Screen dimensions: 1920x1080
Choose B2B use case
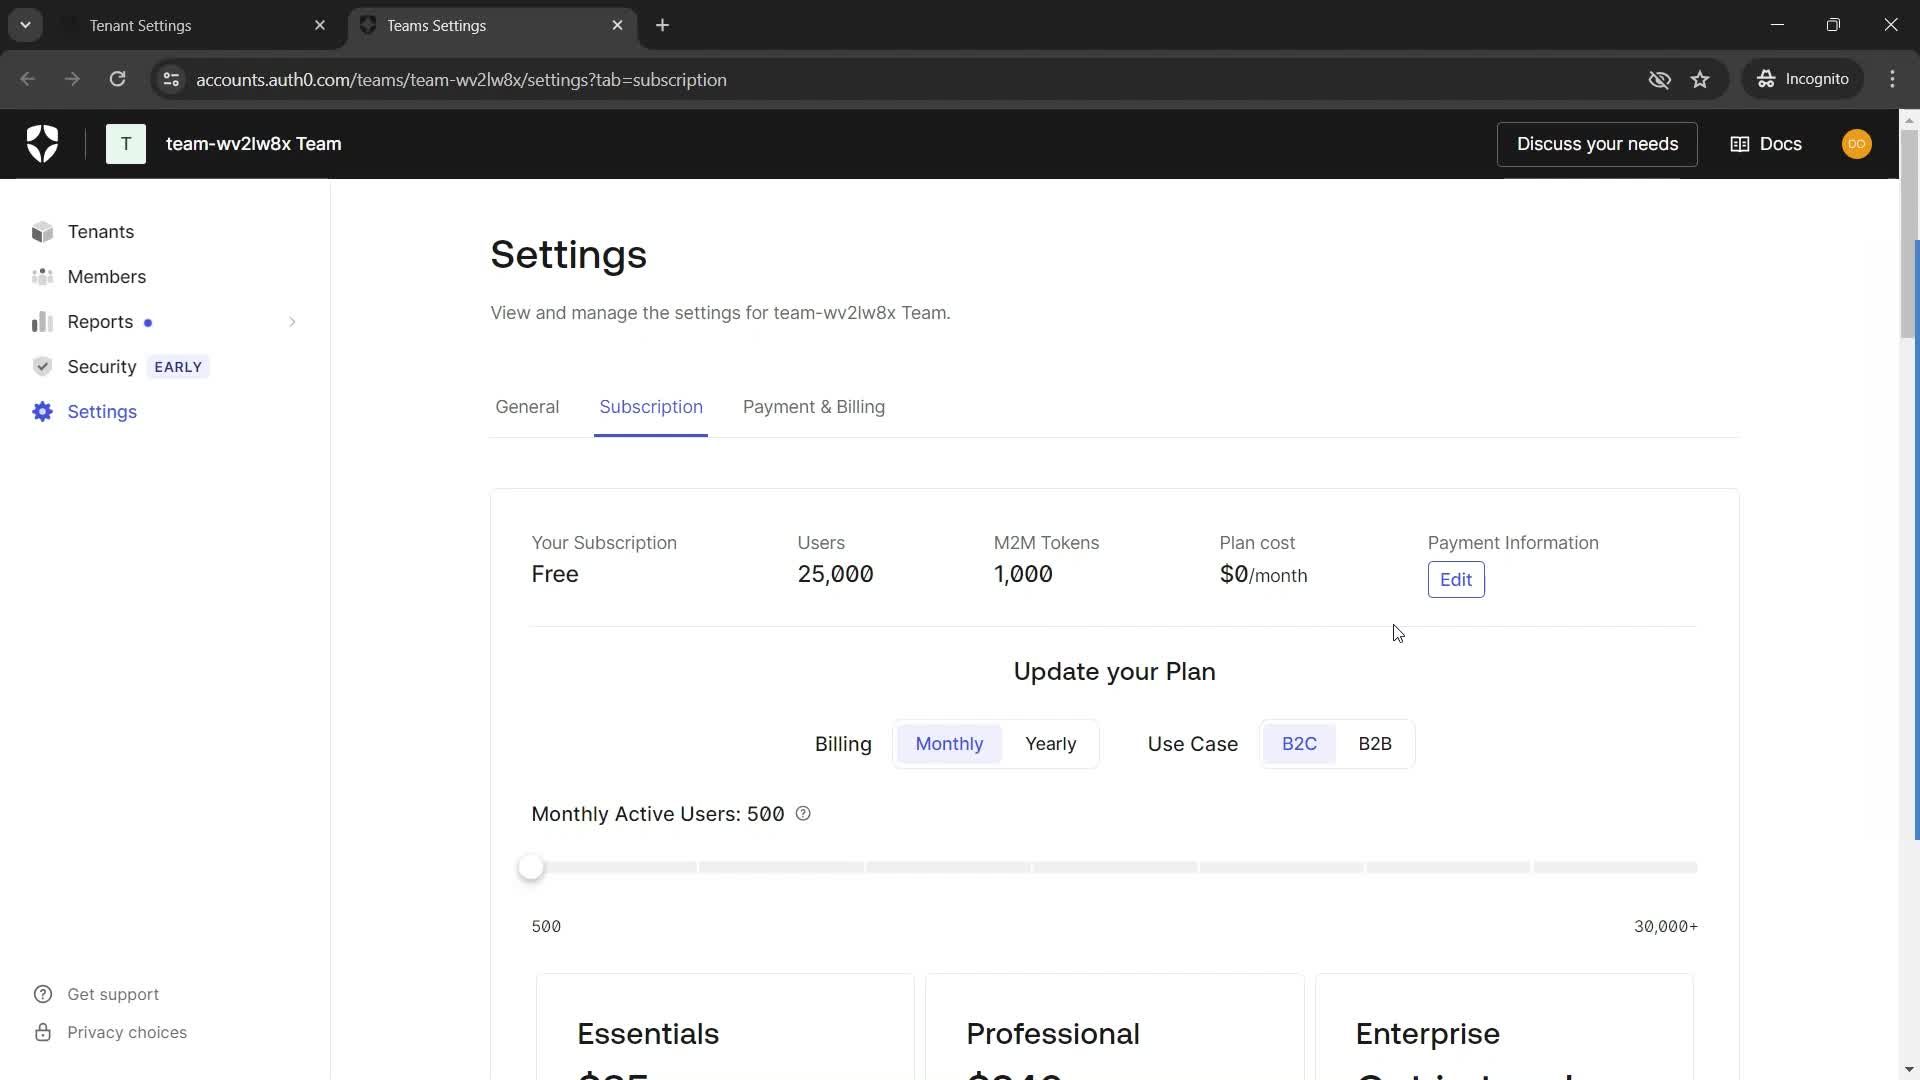[1374, 744]
